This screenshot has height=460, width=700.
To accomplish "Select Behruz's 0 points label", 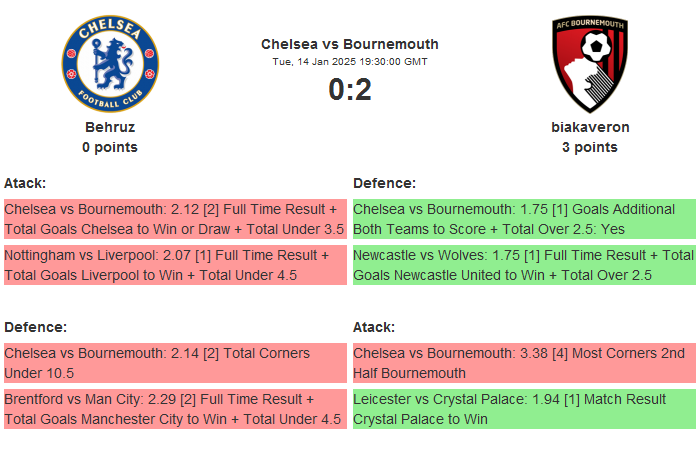I will pos(110,147).
